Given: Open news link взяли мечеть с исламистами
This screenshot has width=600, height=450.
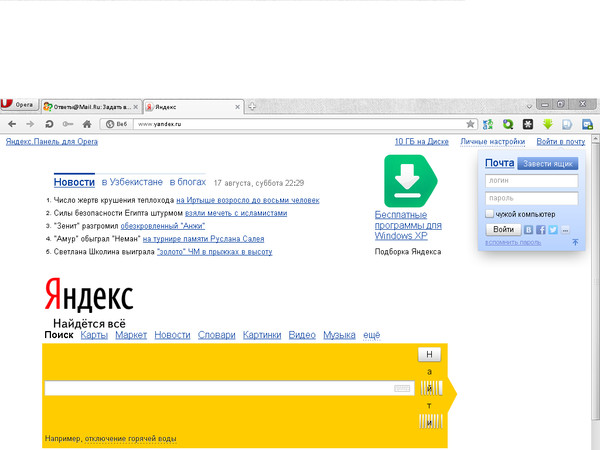Looking at the screenshot, I should (x=236, y=213).
